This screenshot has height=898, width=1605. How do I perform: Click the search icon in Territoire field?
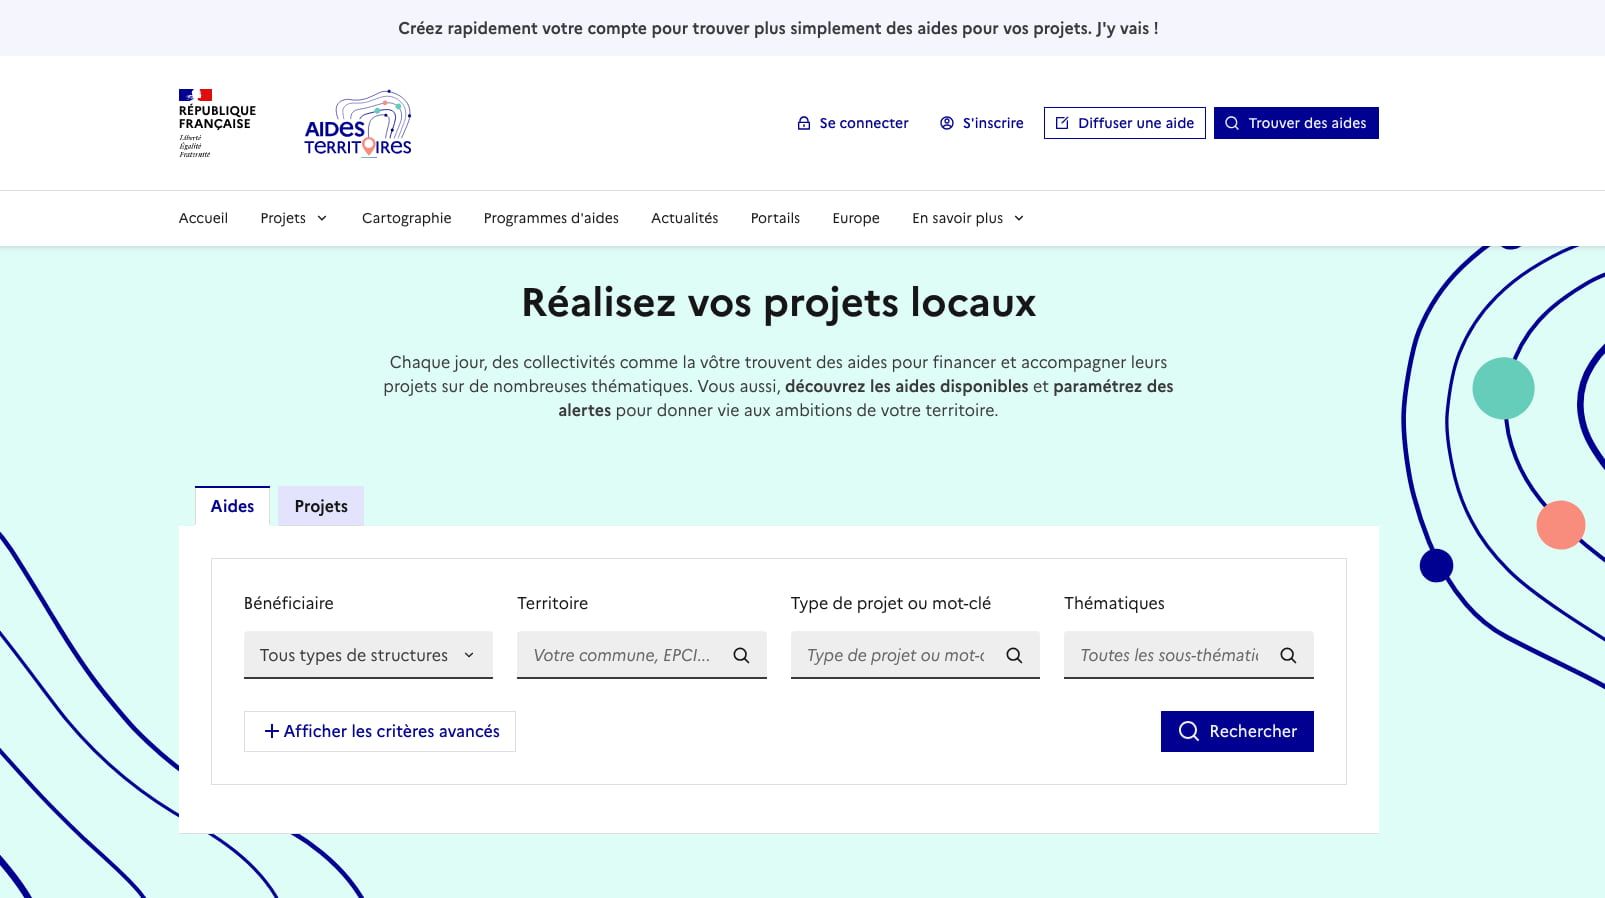741,655
